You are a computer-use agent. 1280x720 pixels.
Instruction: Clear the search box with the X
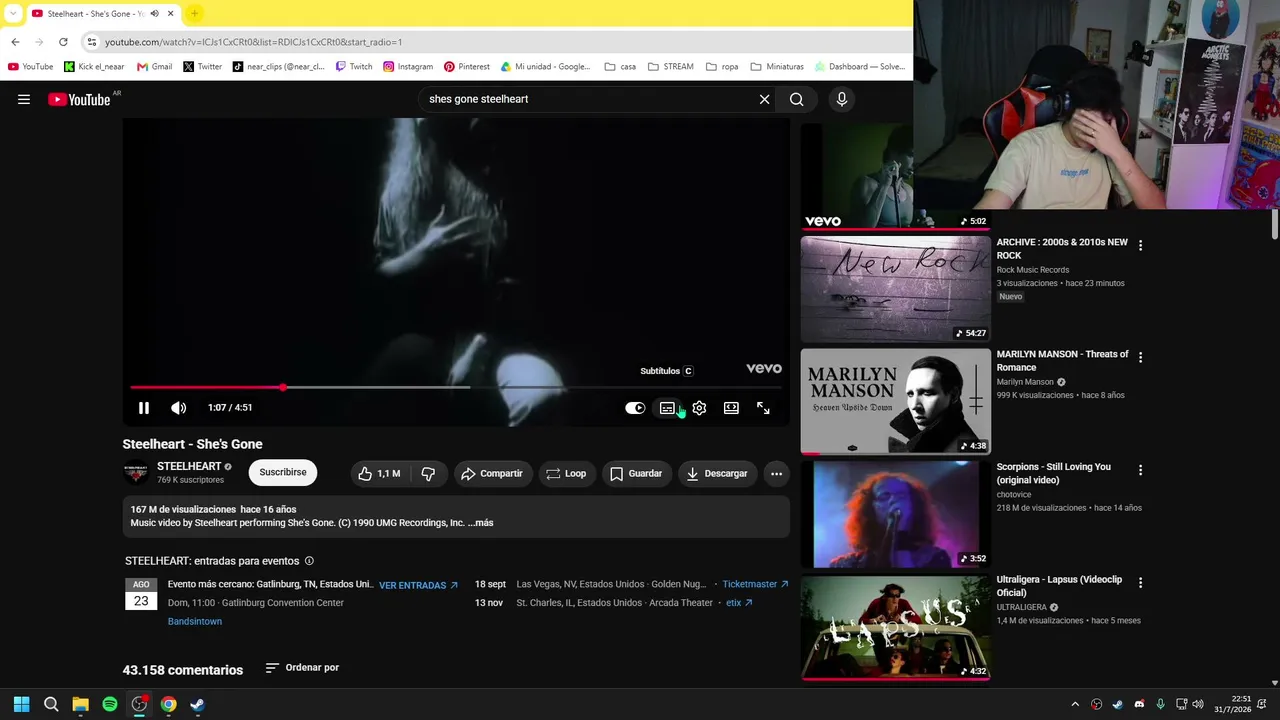coord(764,99)
